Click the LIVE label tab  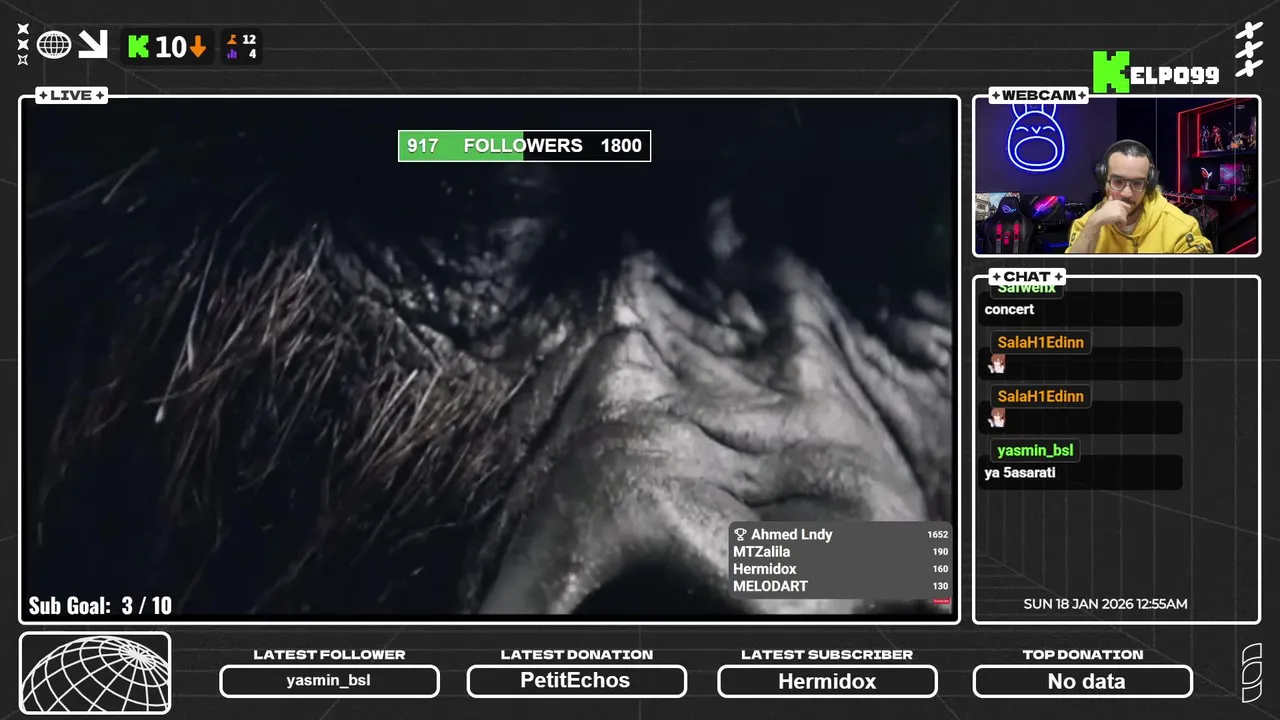[x=71, y=95]
